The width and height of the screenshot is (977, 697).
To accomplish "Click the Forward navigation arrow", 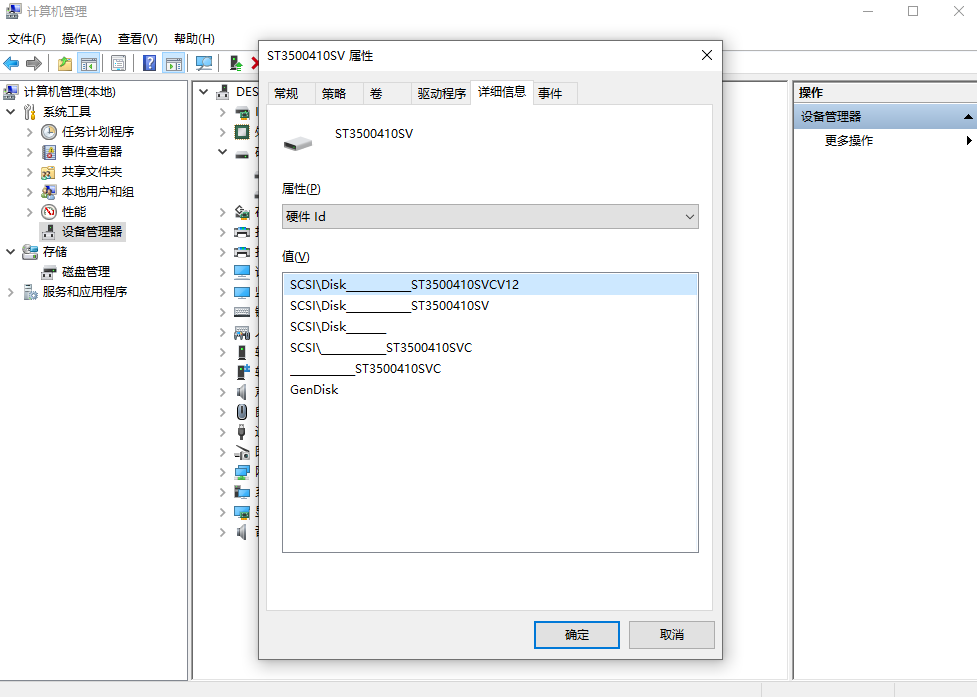I will point(33,62).
